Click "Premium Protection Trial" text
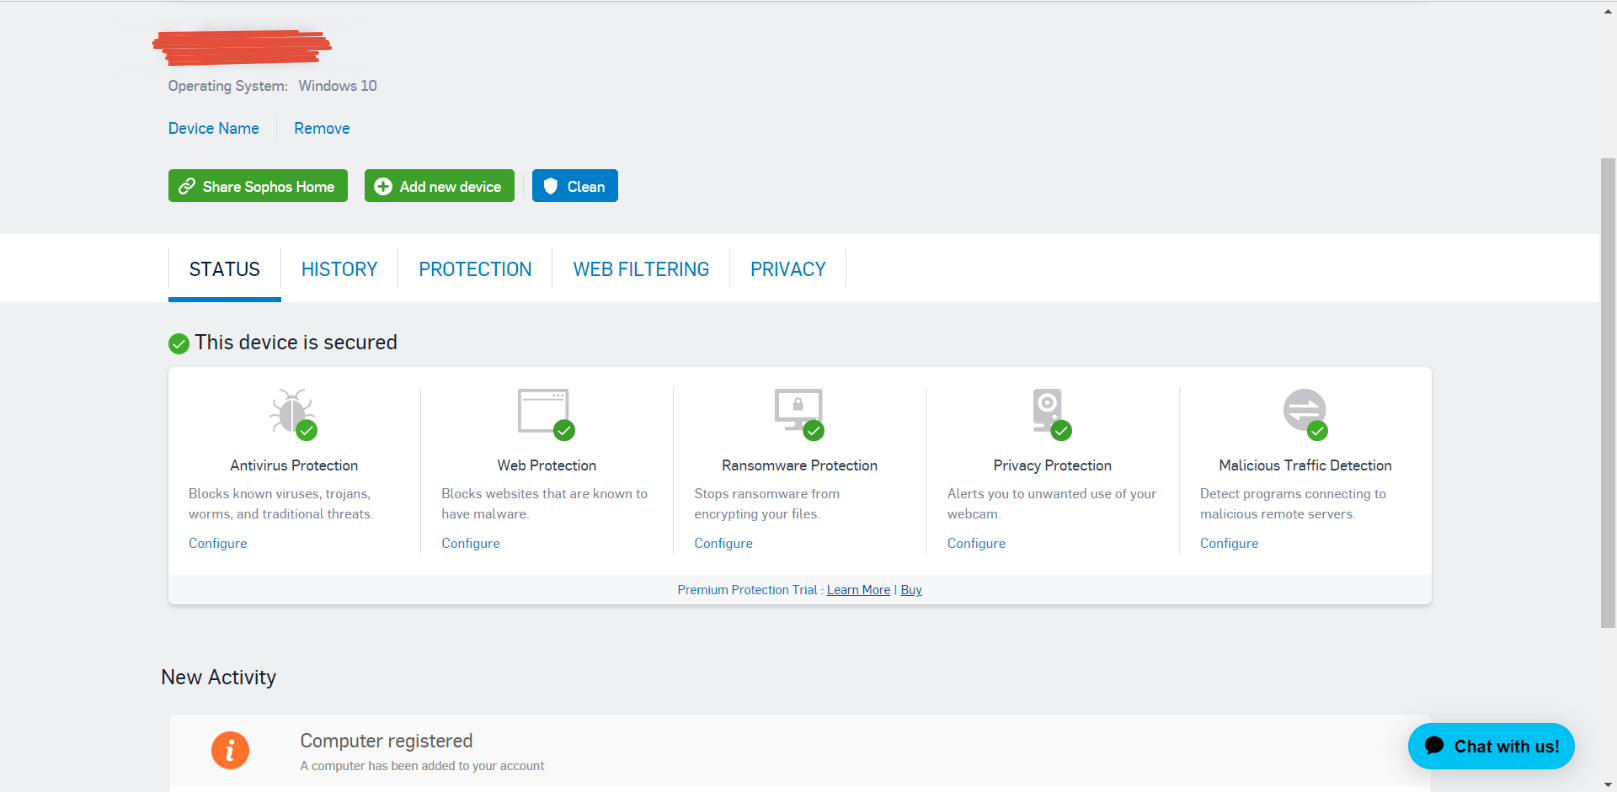 coord(747,590)
